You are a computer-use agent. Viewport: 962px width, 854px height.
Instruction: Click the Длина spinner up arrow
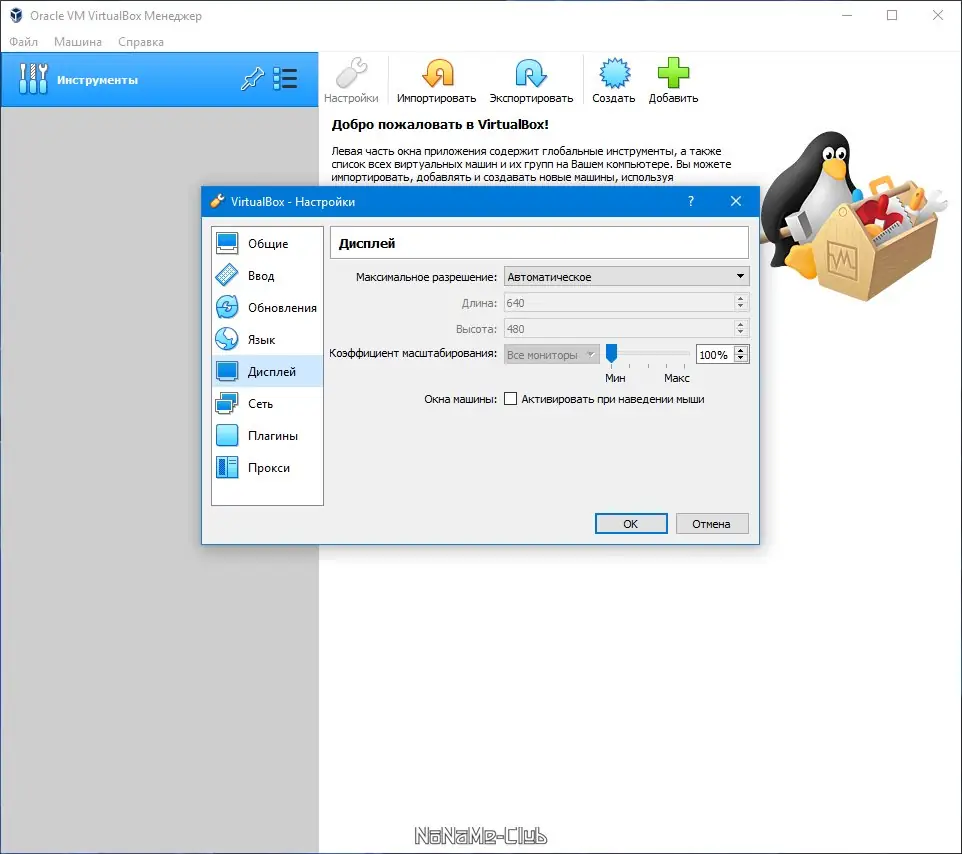(x=741, y=298)
